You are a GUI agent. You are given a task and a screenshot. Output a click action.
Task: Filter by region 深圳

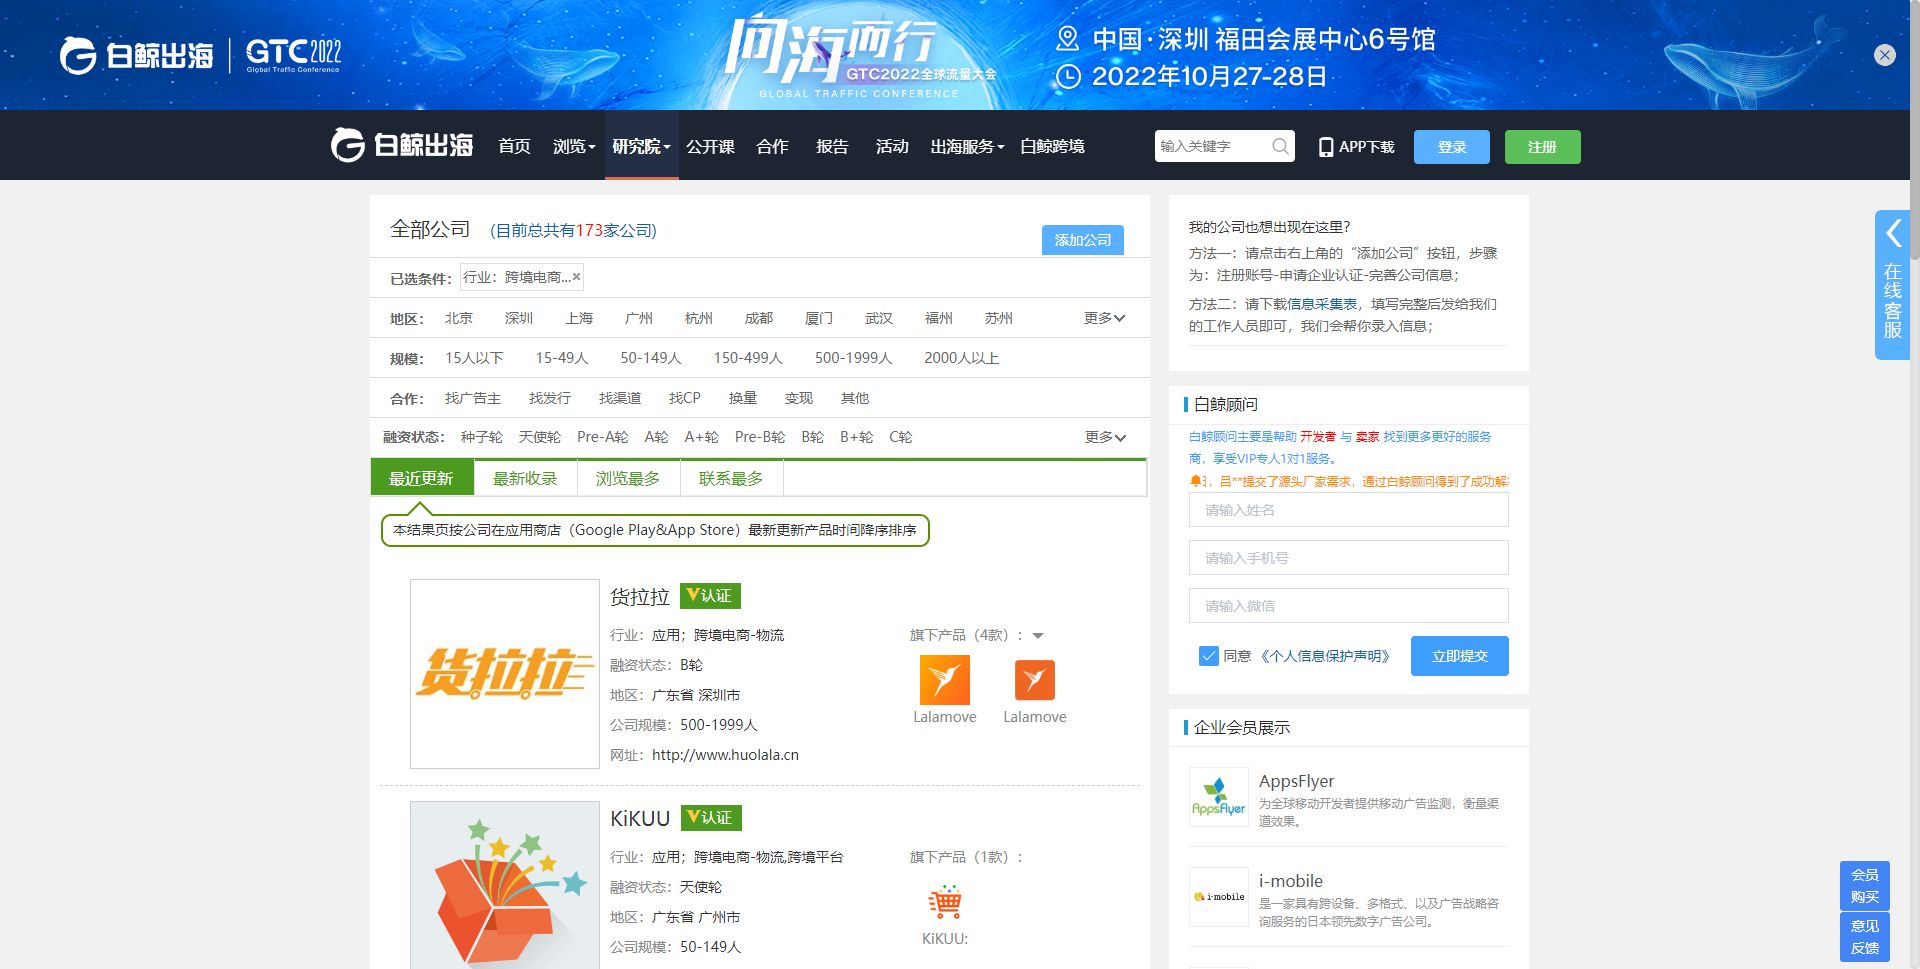click(519, 318)
